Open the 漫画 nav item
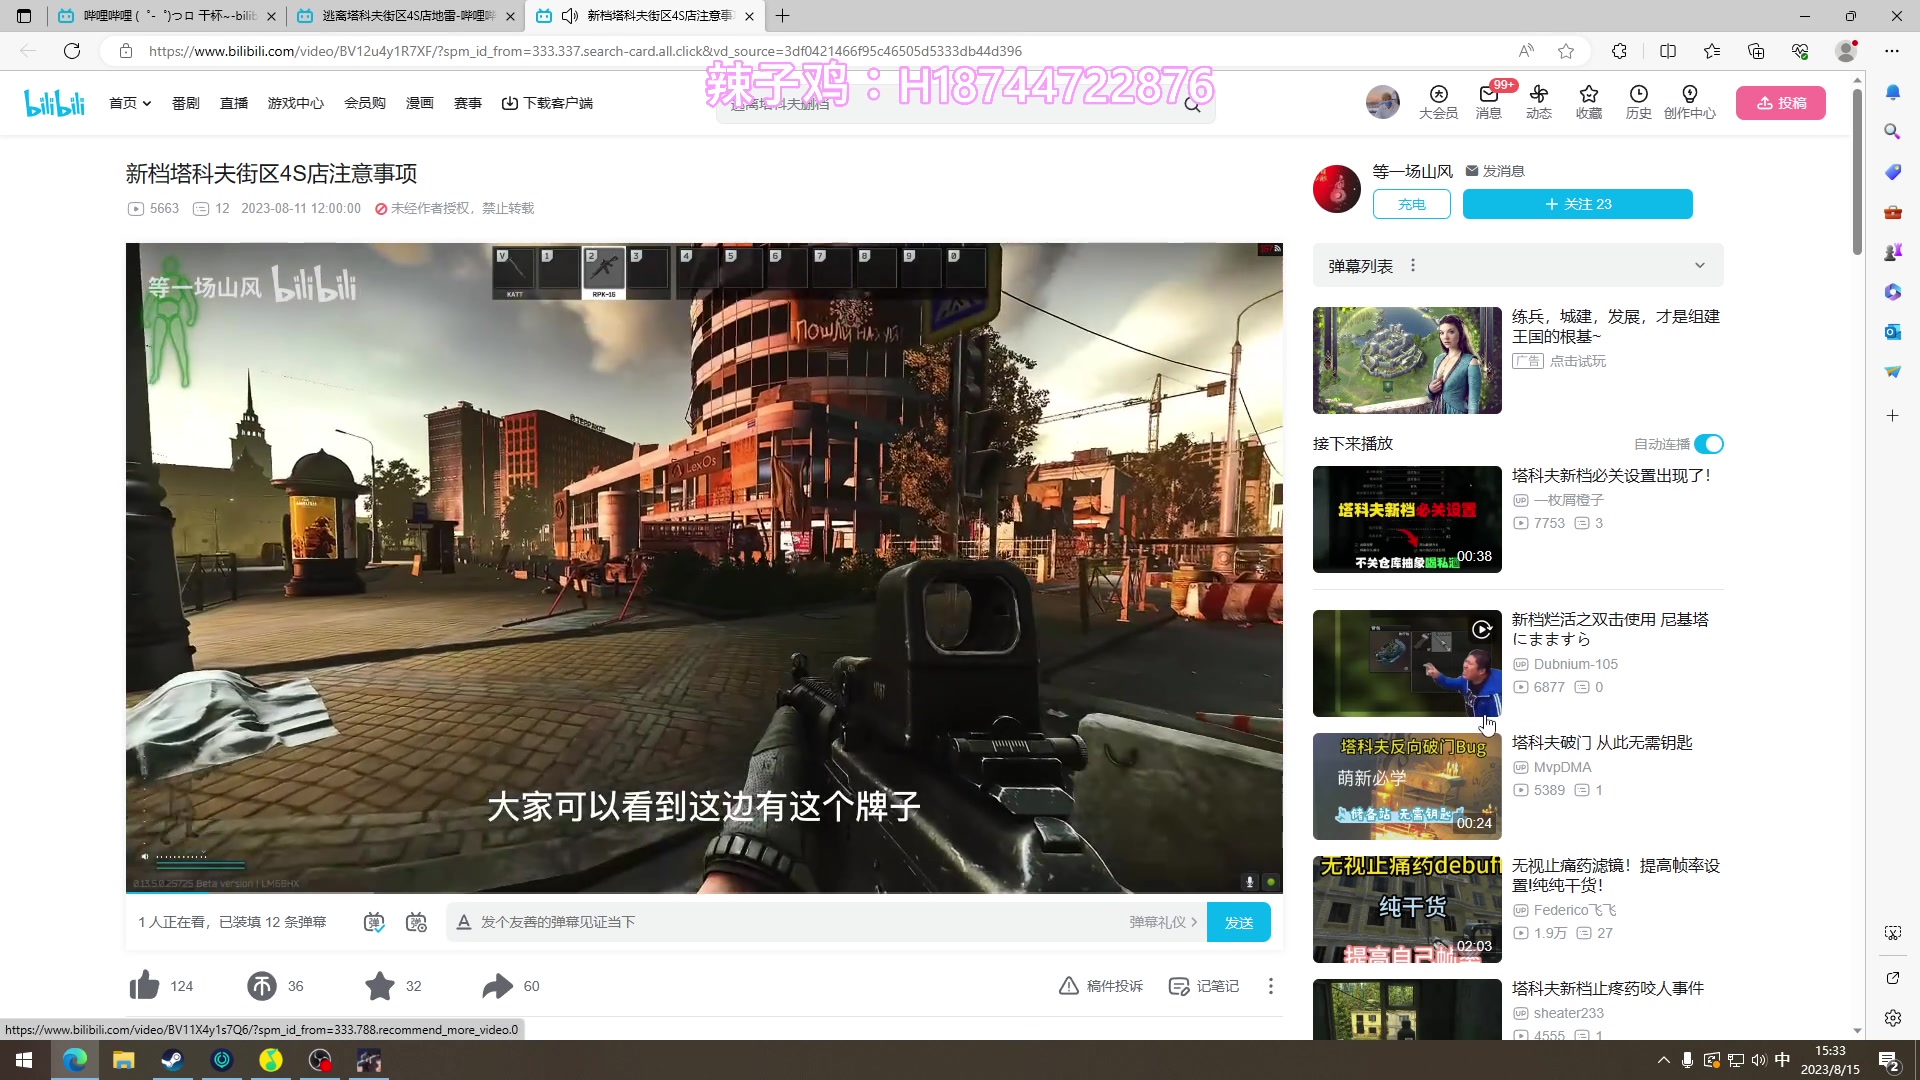This screenshot has width=1920, height=1080. pos(420,103)
